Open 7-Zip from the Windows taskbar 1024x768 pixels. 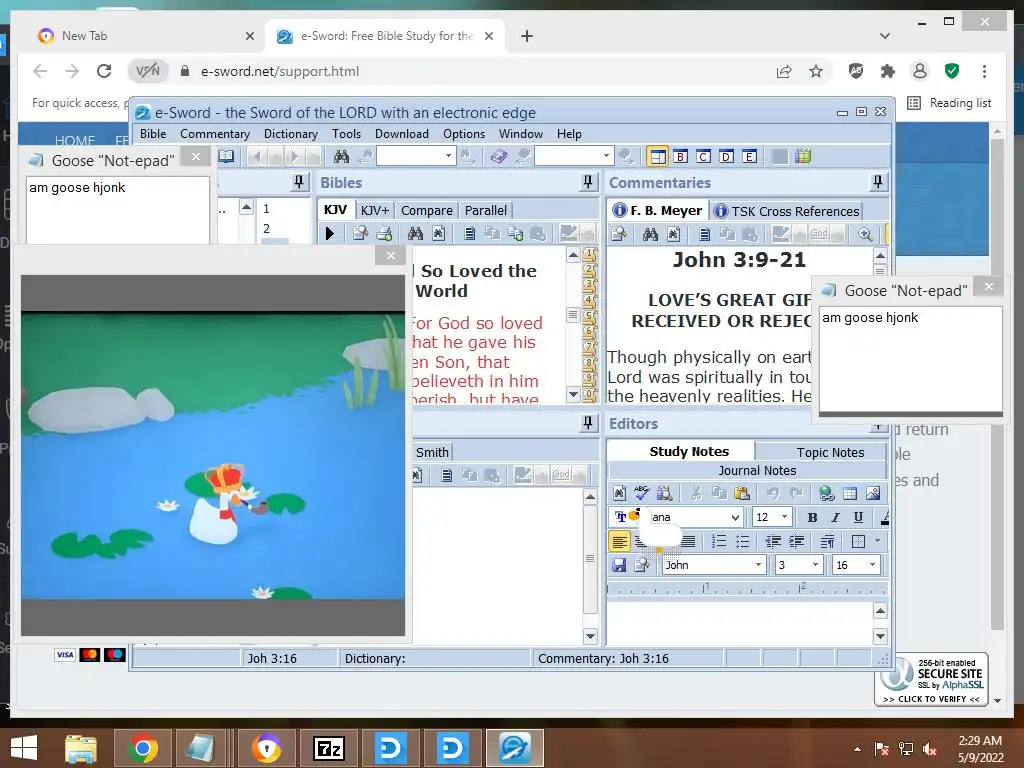point(328,748)
